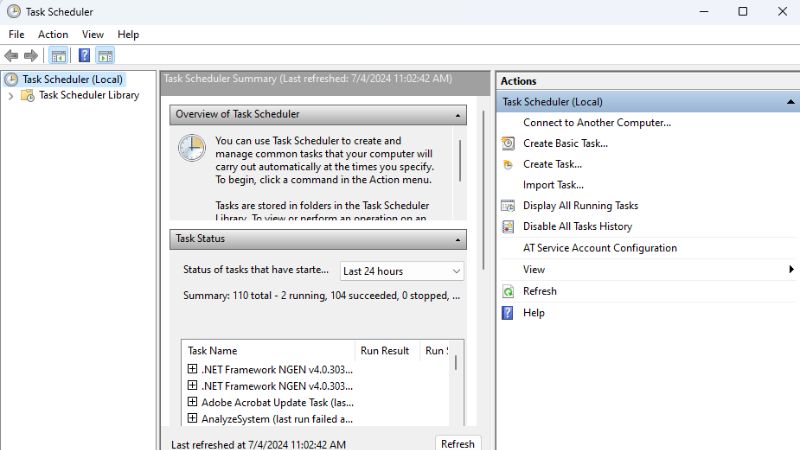
Task: Click the green Refresh icon in Actions pane
Action: [508, 291]
